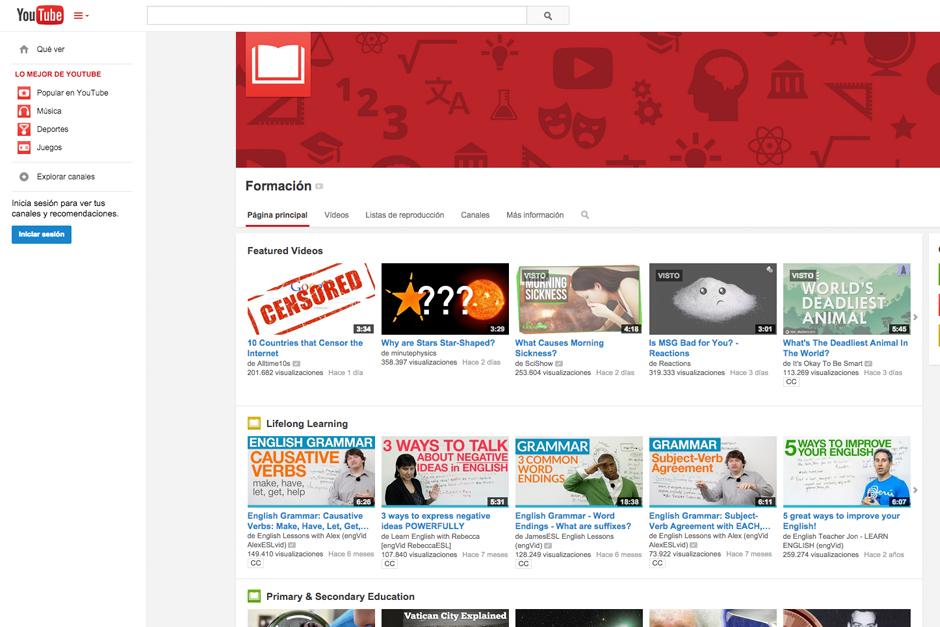Open the 10 Countries that Censor the Internet link
Image resolution: width=940 pixels, height=627 pixels.
click(x=306, y=348)
